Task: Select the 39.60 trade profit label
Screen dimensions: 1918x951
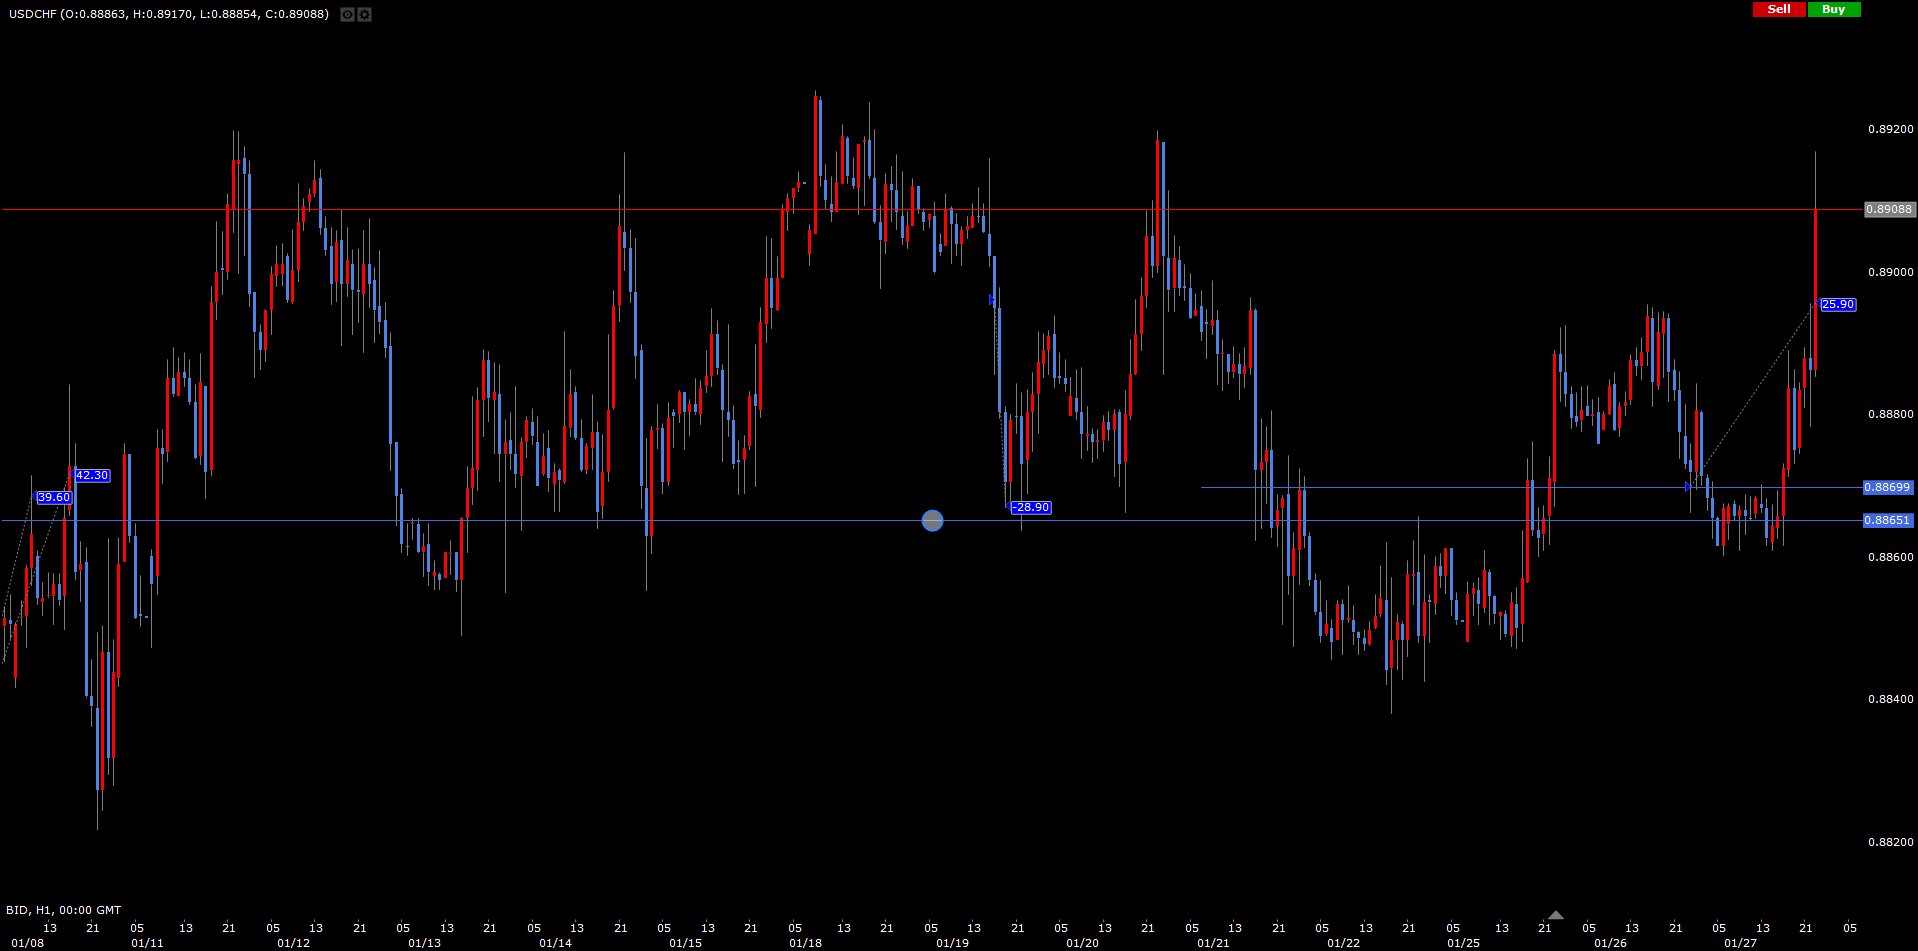Action: coord(54,497)
